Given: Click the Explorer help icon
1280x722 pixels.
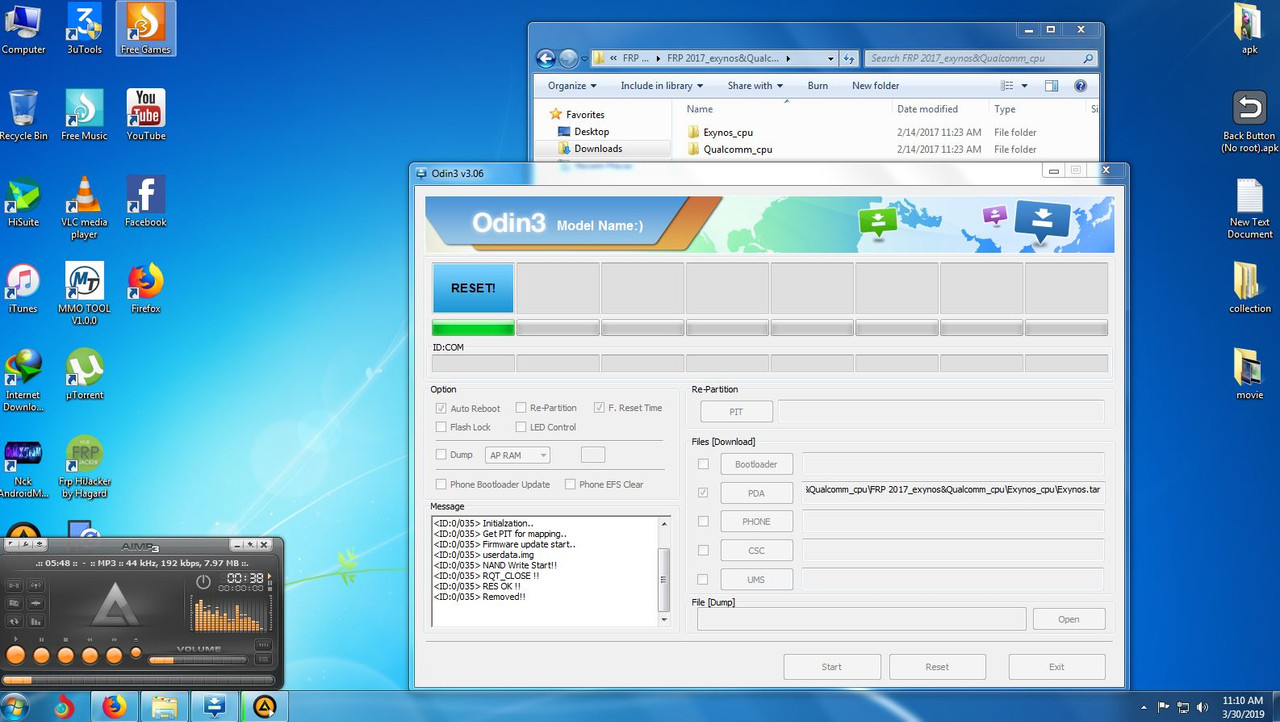Looking at the screenshot, I should tap(1080, 86).
